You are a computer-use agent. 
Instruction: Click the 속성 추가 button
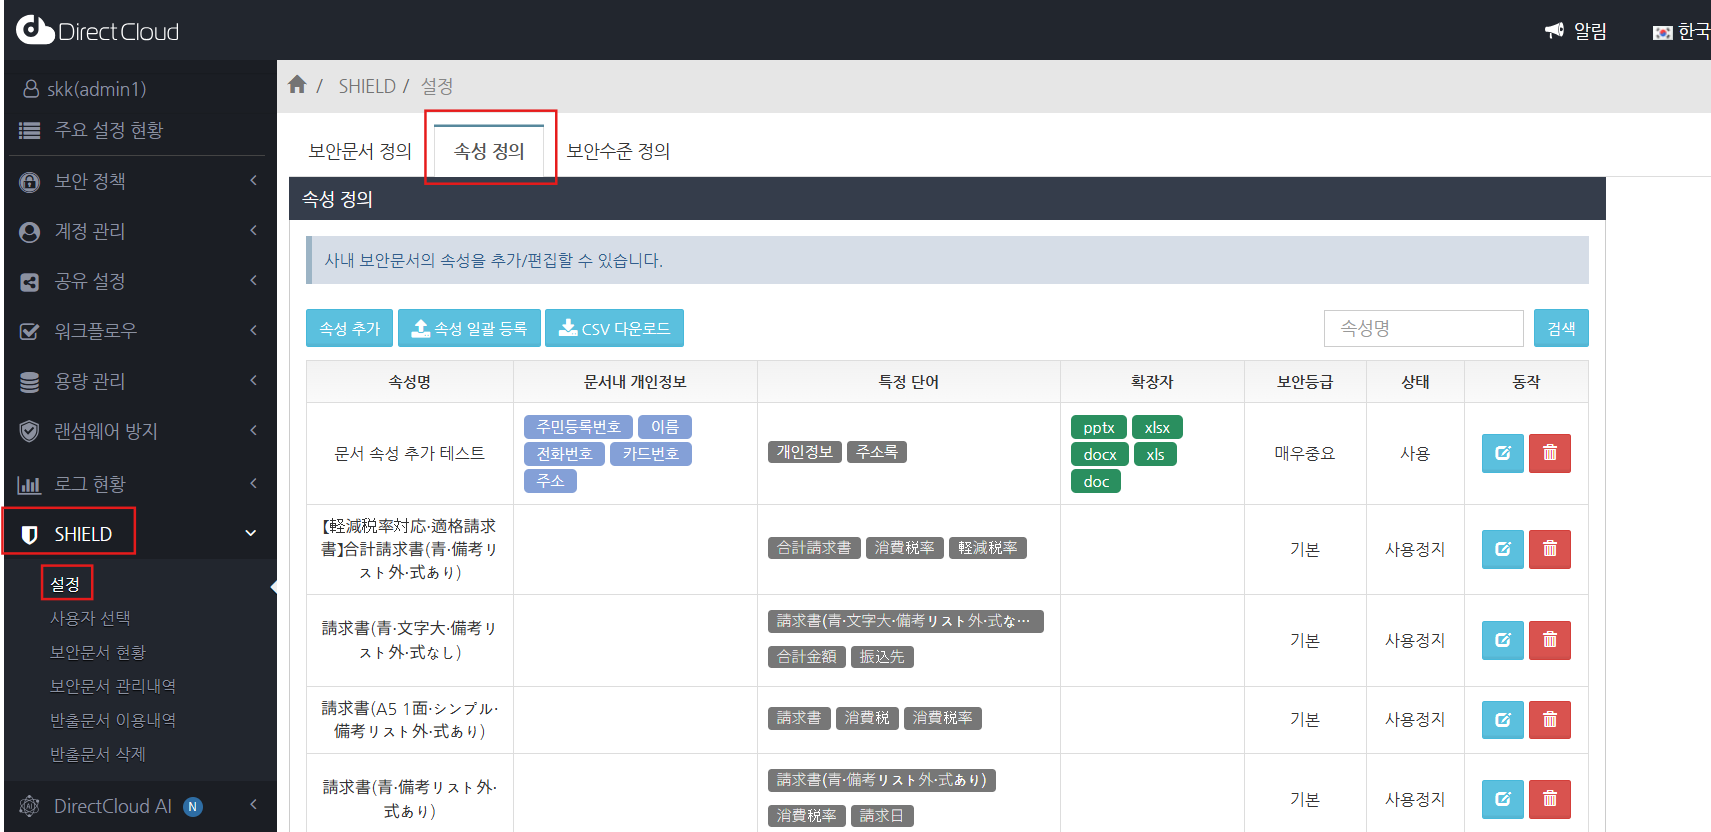tap(349, 328)
